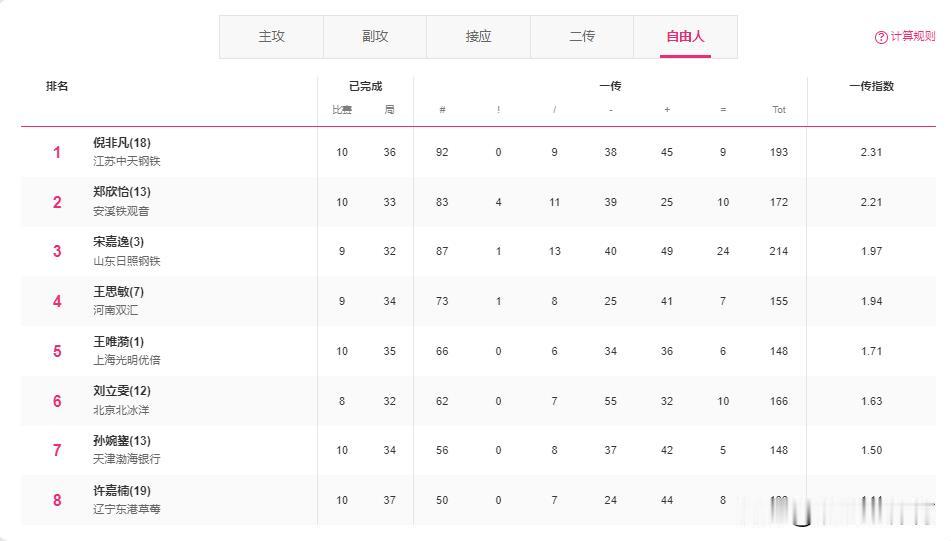The height and width of the screenshot is (541, 951).
Task: Click the 一传指数 column header
Action: 871,86
